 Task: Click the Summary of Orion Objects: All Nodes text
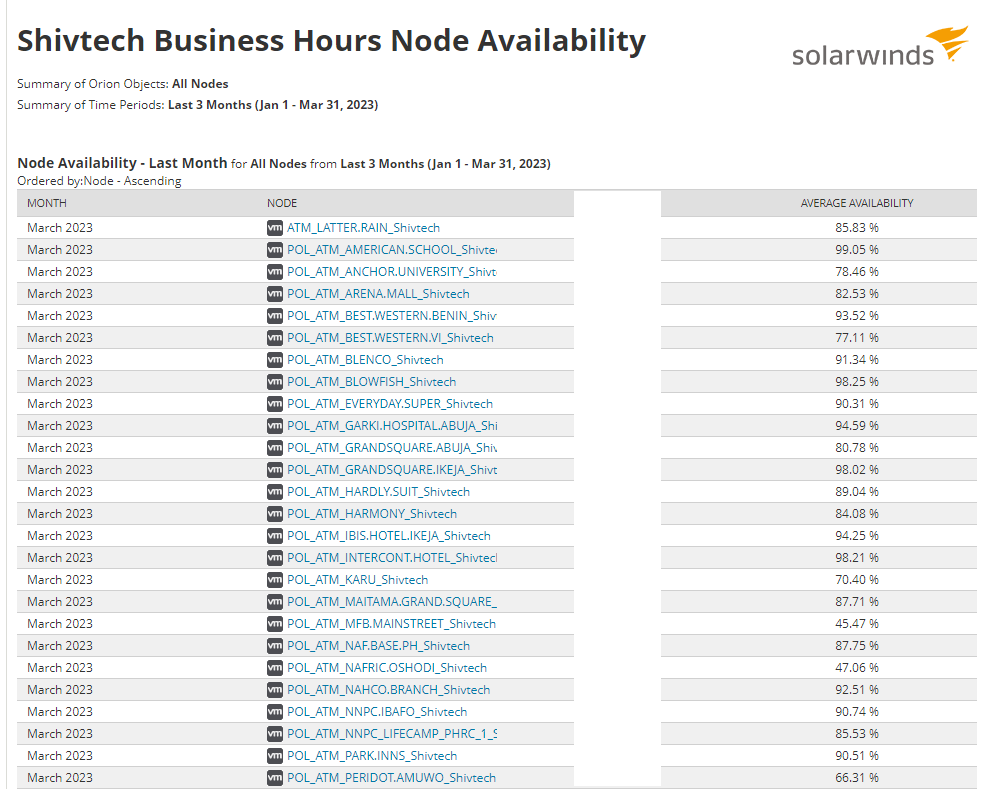(122, 83)
